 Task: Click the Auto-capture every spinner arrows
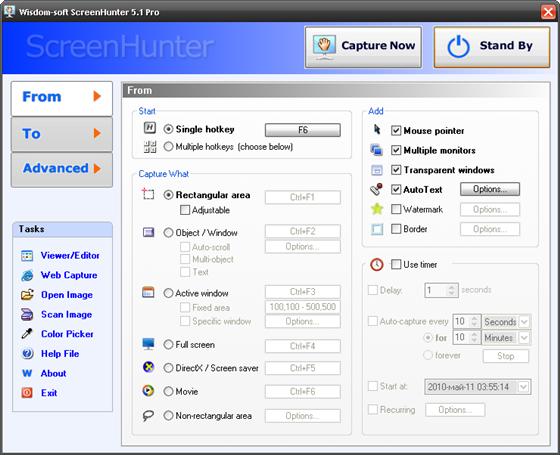[474, 321]
